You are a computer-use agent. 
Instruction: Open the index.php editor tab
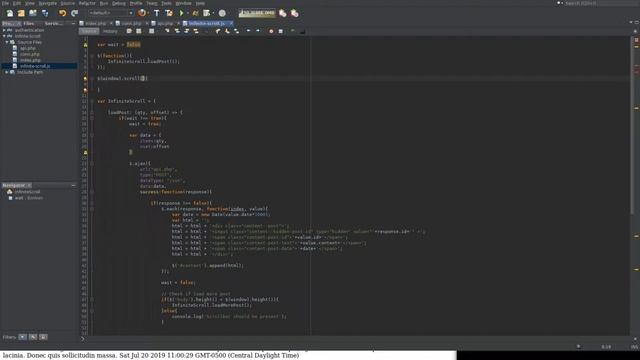click(x=96, y=23)
